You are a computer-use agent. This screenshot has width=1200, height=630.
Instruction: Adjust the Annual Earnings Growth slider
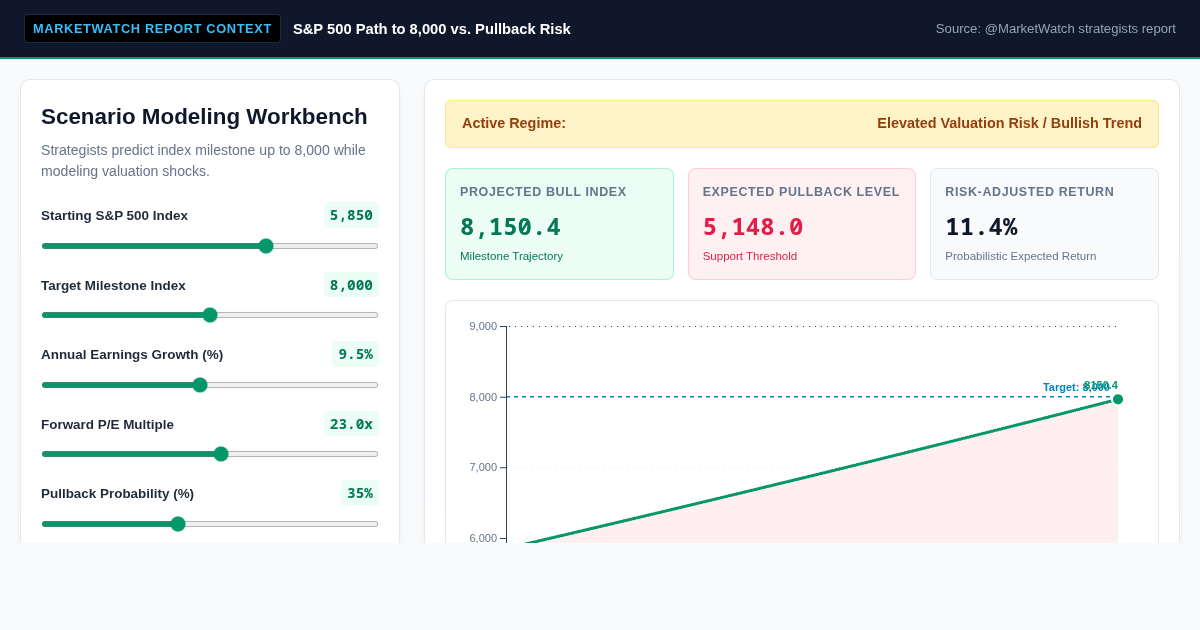tap(210, 385)
